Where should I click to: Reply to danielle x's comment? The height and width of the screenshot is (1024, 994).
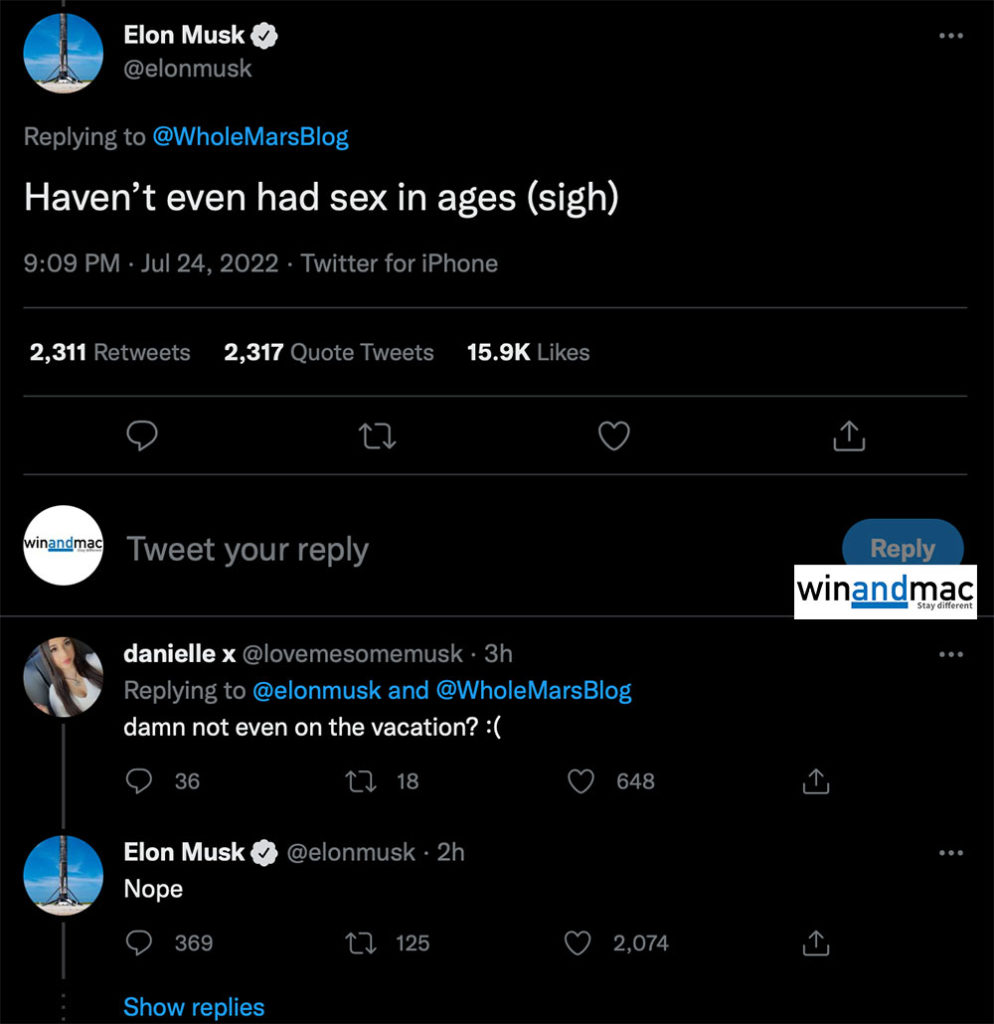[x=139, y=781]
